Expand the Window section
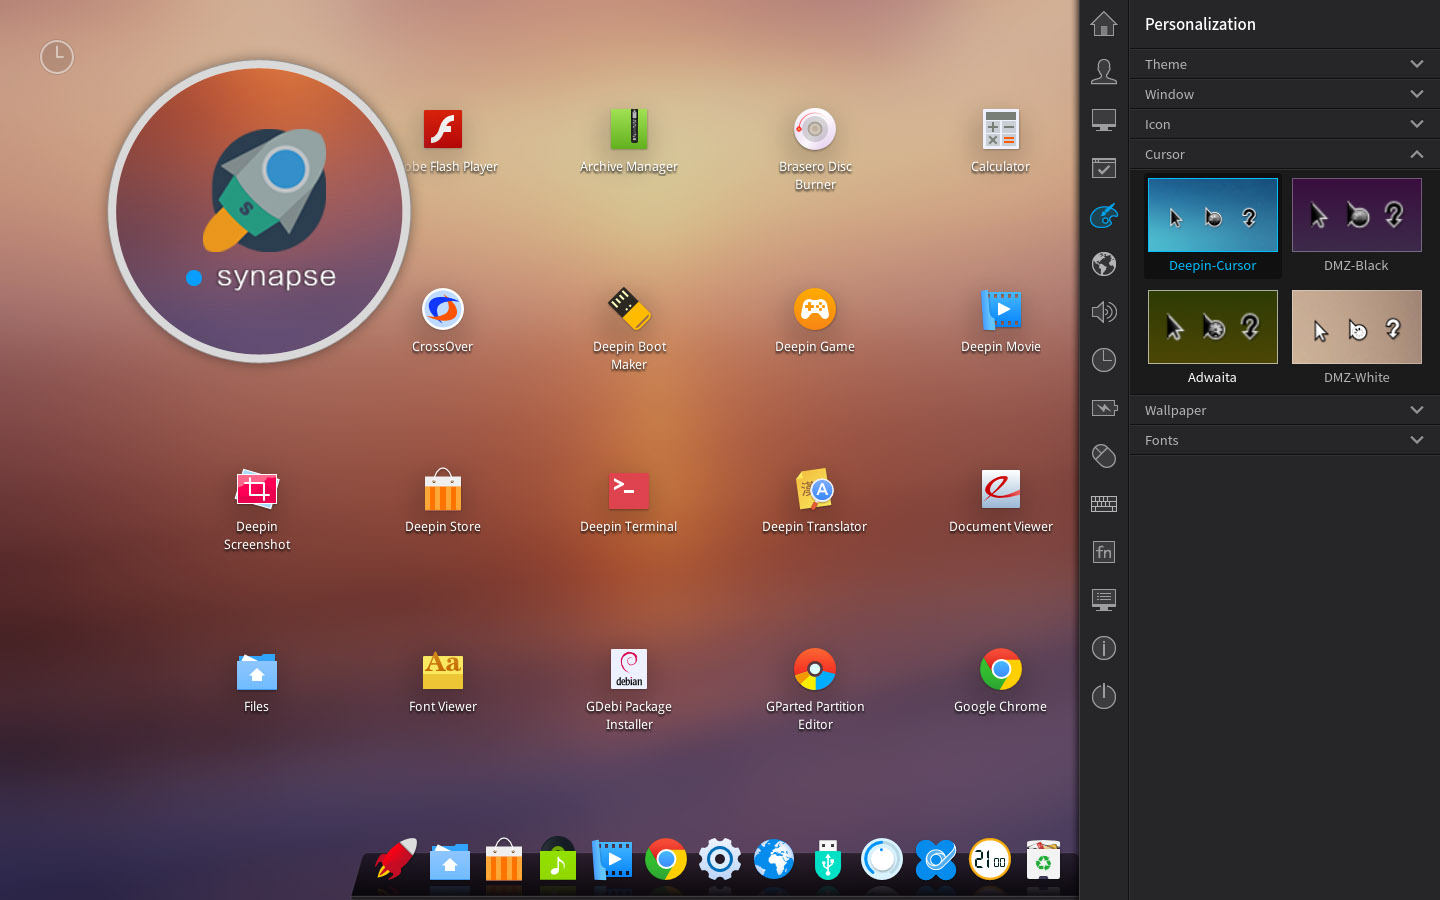 (x=1285, y=94)
